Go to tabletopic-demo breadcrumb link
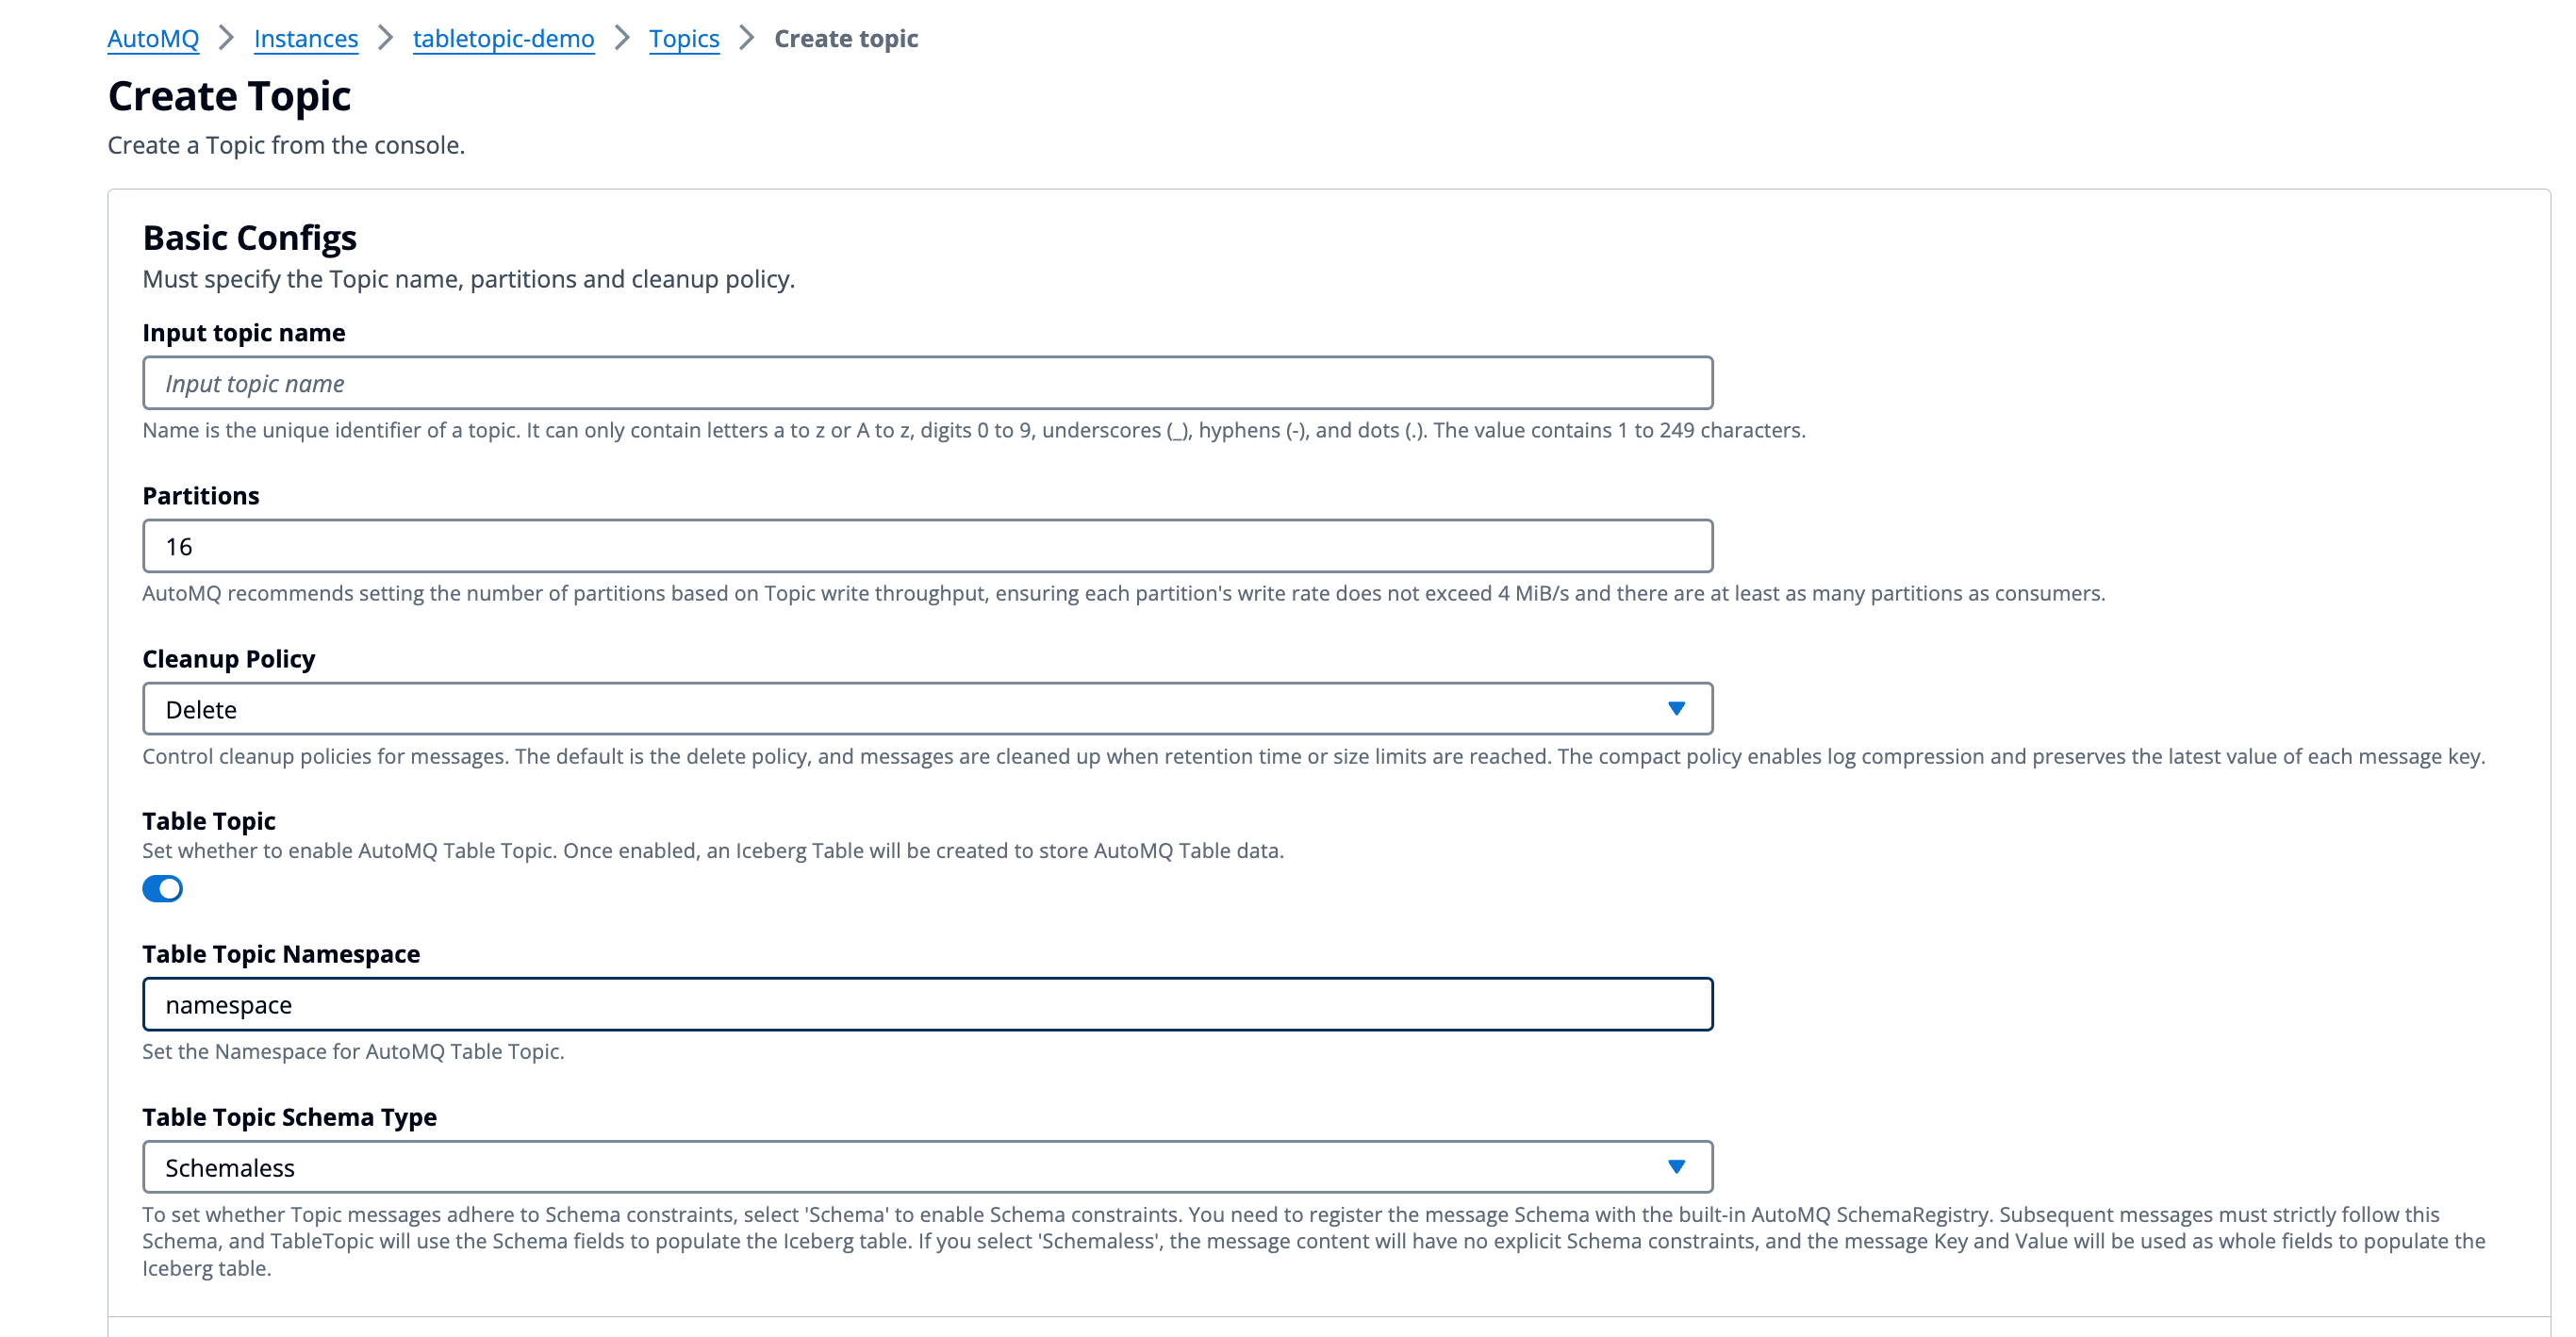This screenshot has width=2576, height=1337. pyautogui.click(x=503, y=38)
